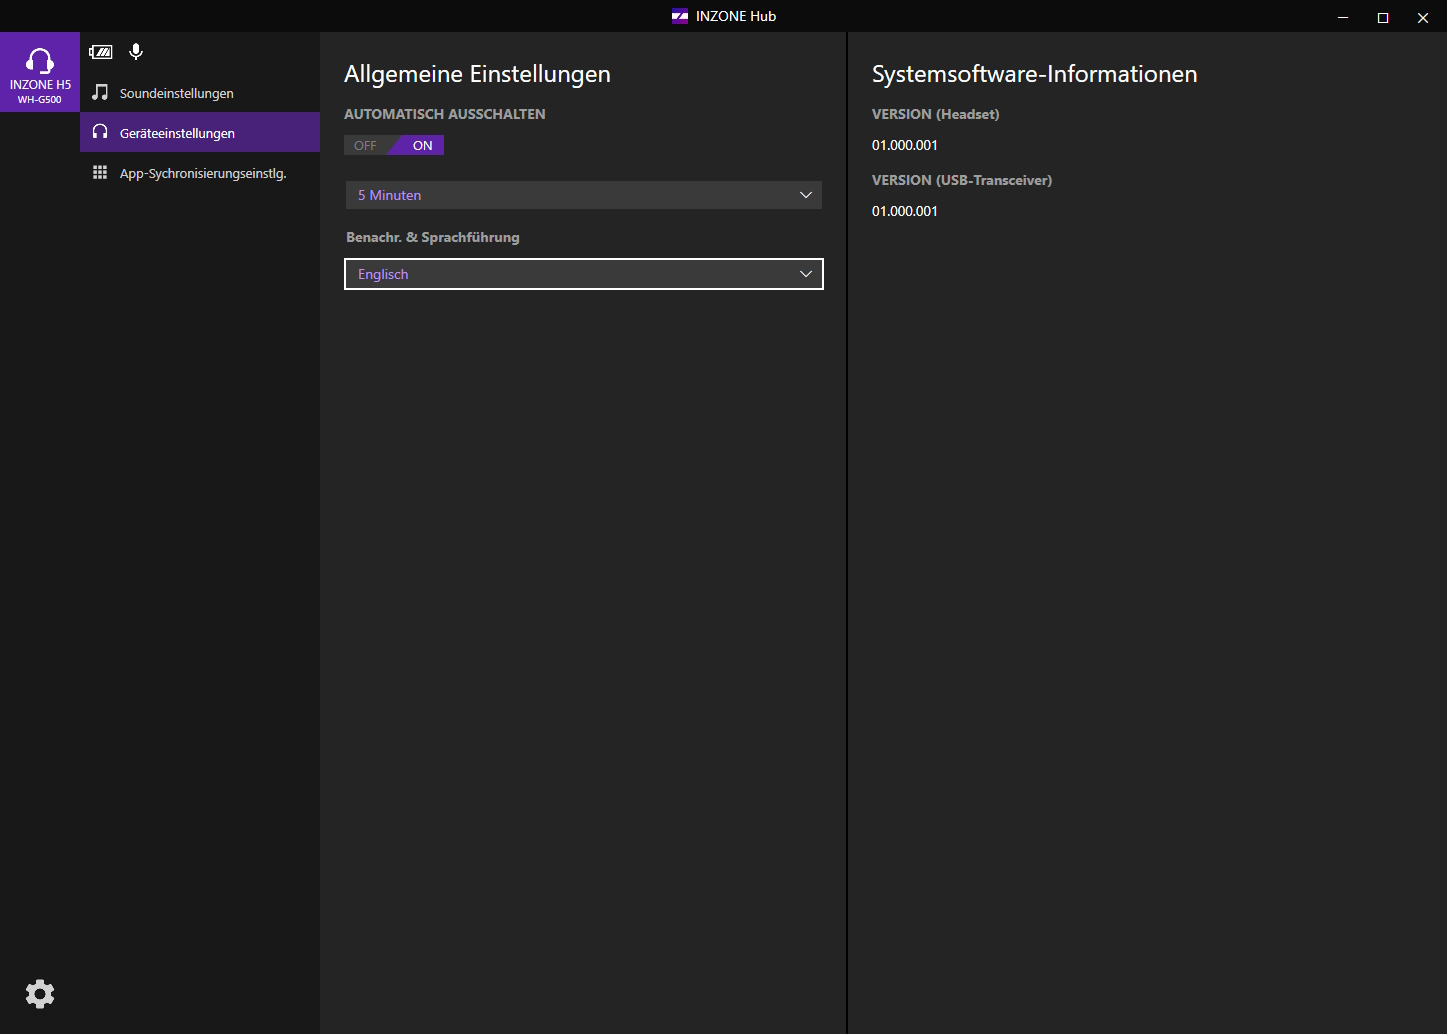This screenshot has width=1447, height=1034.
Task: Select the Geräteeinstellungen menu label
Action: coord(177,133)
